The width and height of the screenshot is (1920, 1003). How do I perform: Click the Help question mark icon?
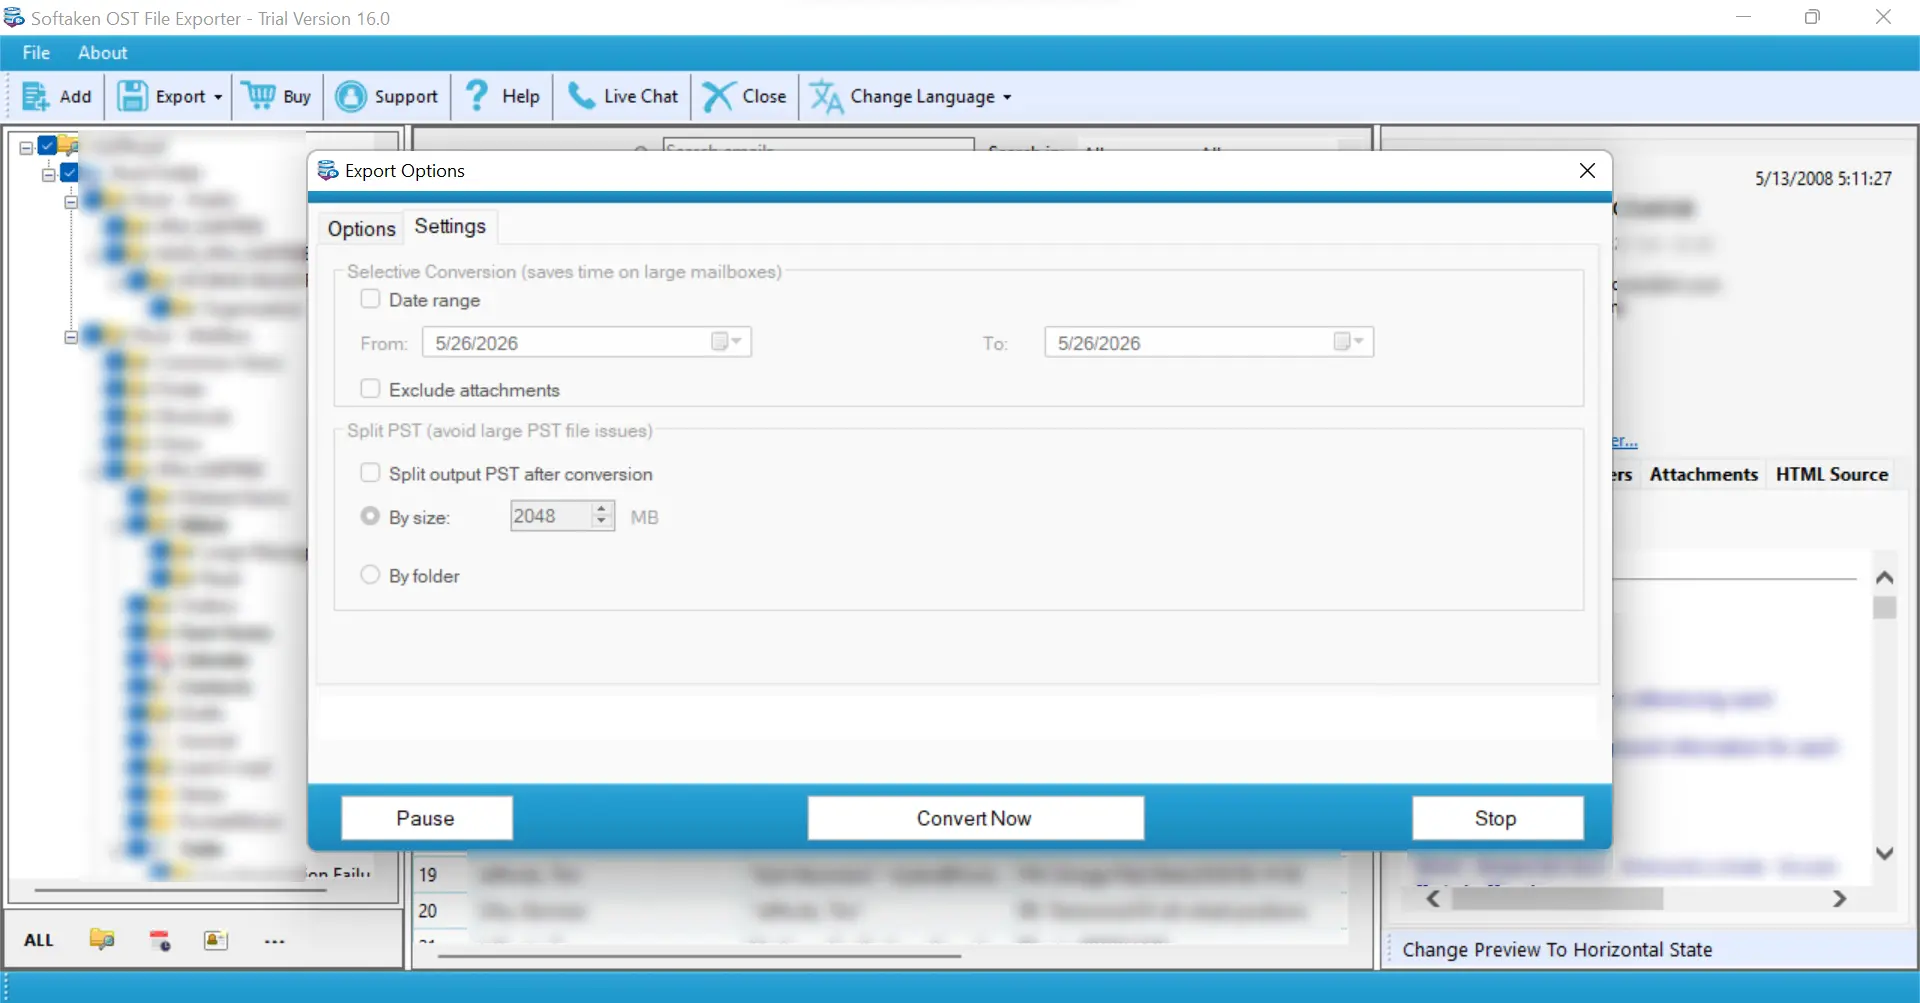click(x=478, y=96)
